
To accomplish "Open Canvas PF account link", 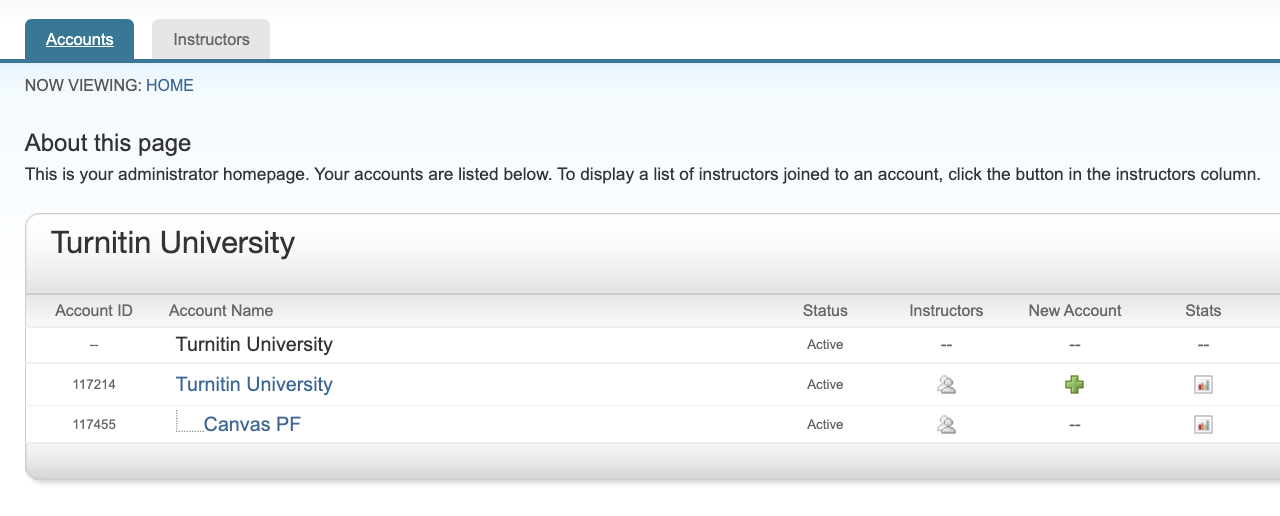I will point(252,425).
